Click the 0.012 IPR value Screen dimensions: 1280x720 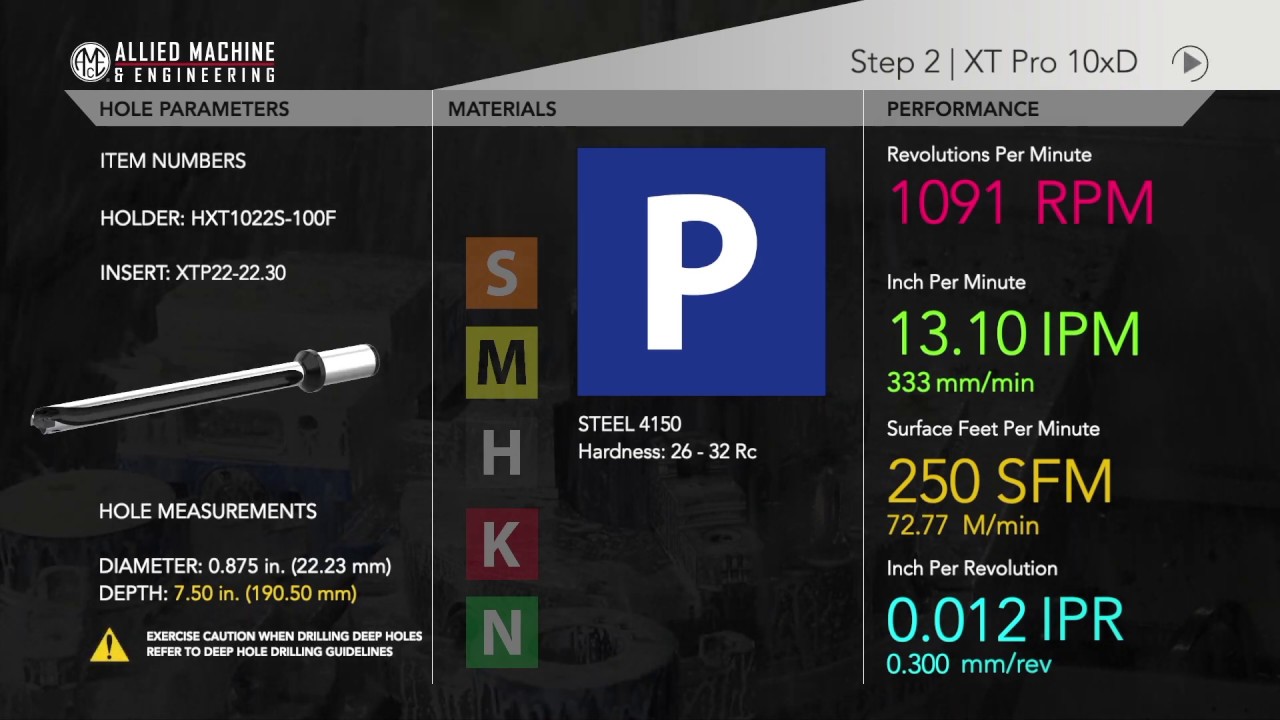pos(1005,620)
